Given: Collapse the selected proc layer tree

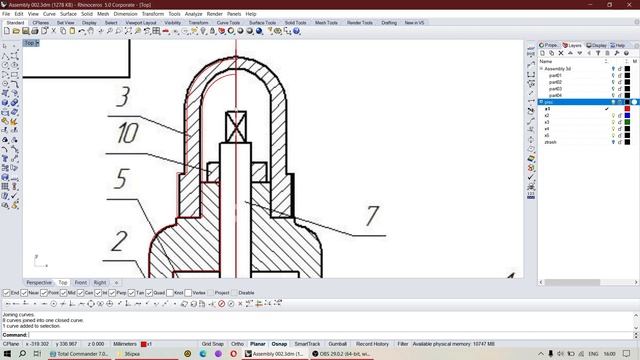Looking at the screenshot, I should [x=541, y=102].
